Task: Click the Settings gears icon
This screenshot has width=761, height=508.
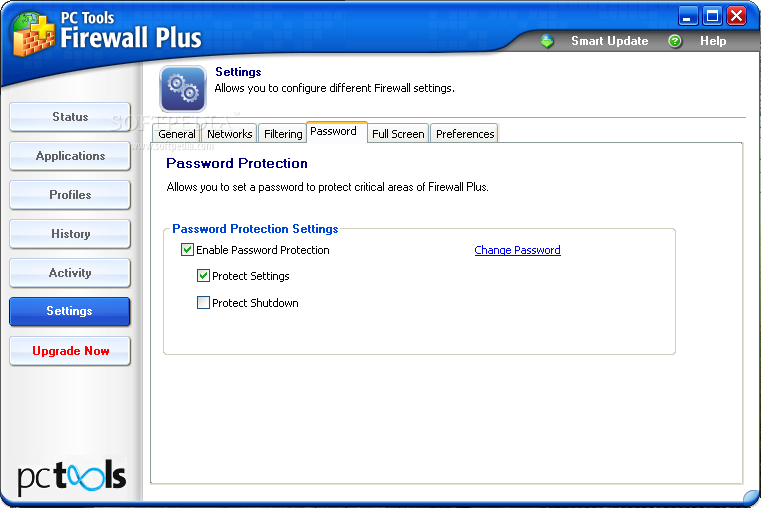Action: pyautogui.click(x=183, y=88)
